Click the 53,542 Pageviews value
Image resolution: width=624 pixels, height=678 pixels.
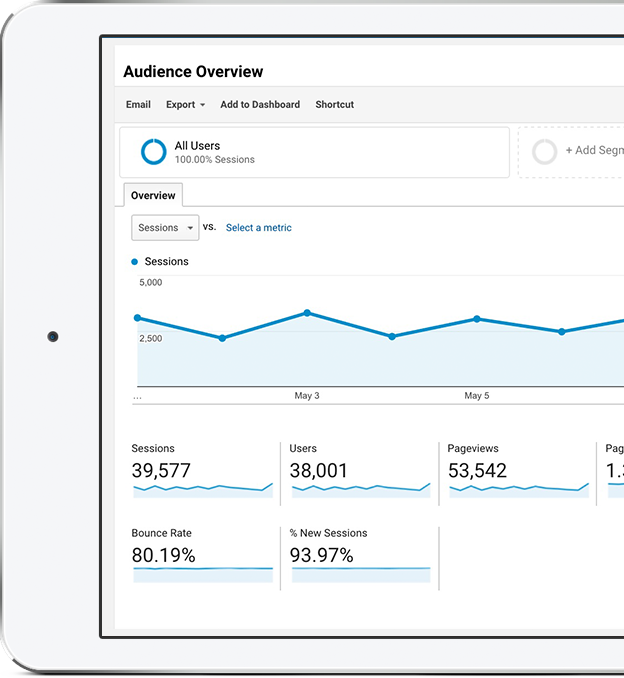click(477, 470)
